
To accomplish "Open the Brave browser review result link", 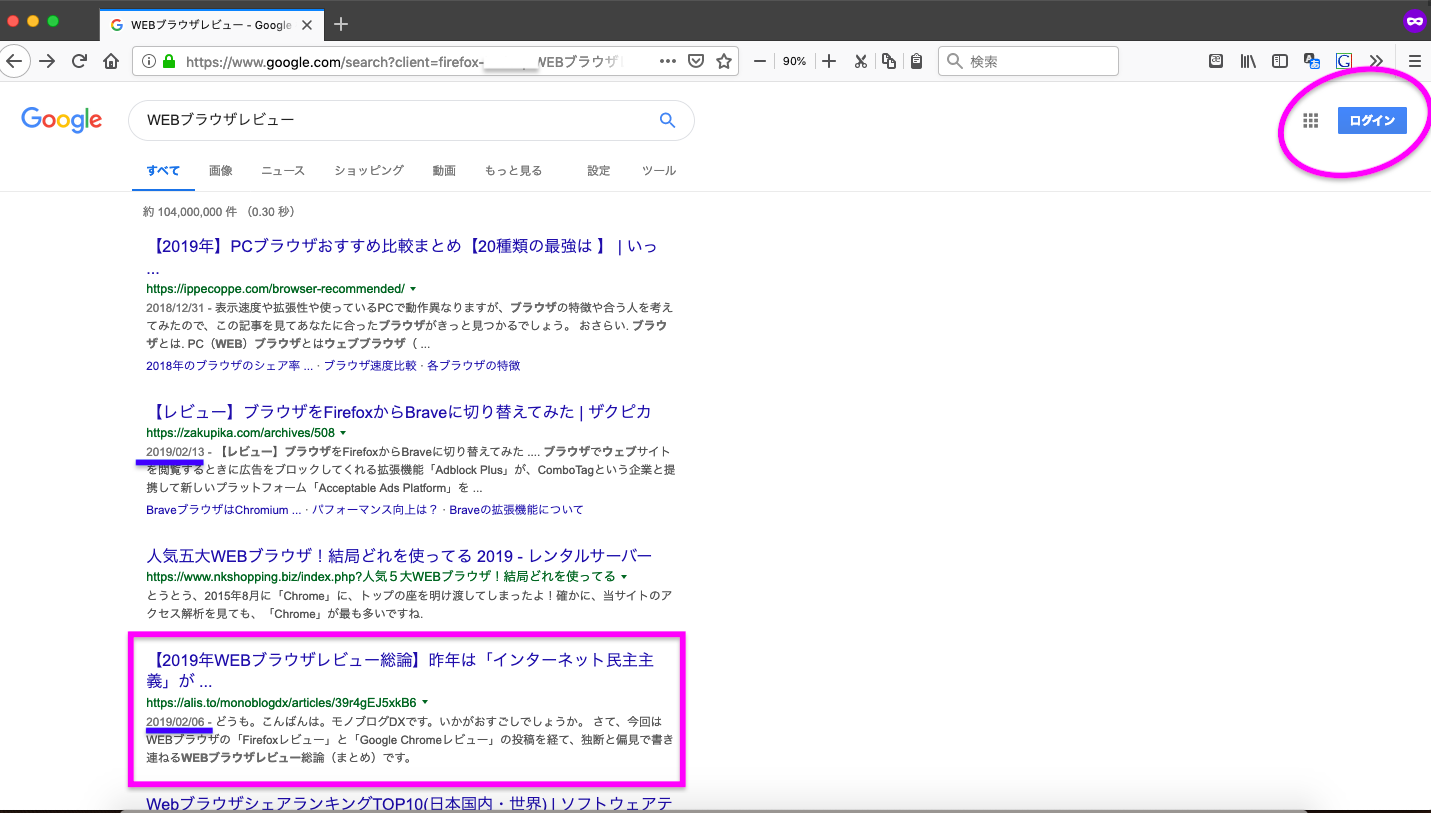I will (x=398, y=412).
